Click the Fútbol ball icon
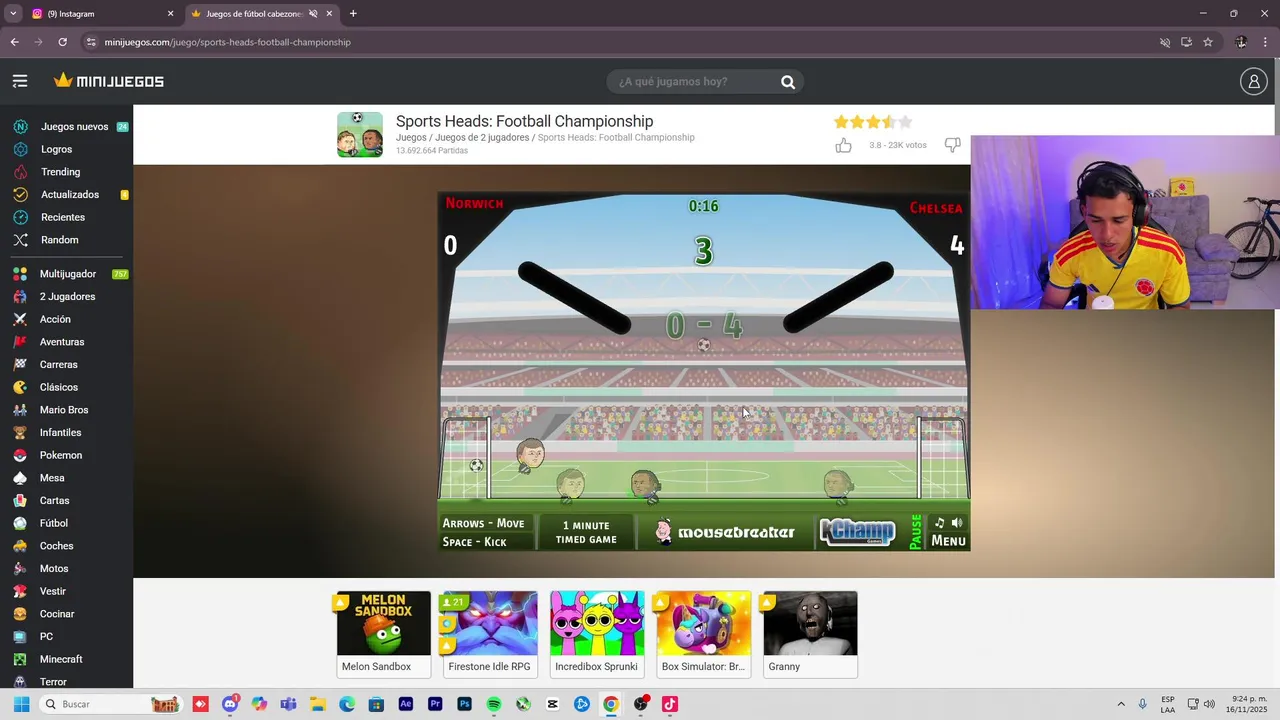The height and width of the screenshot is (720, 1280). coord(20,523)
